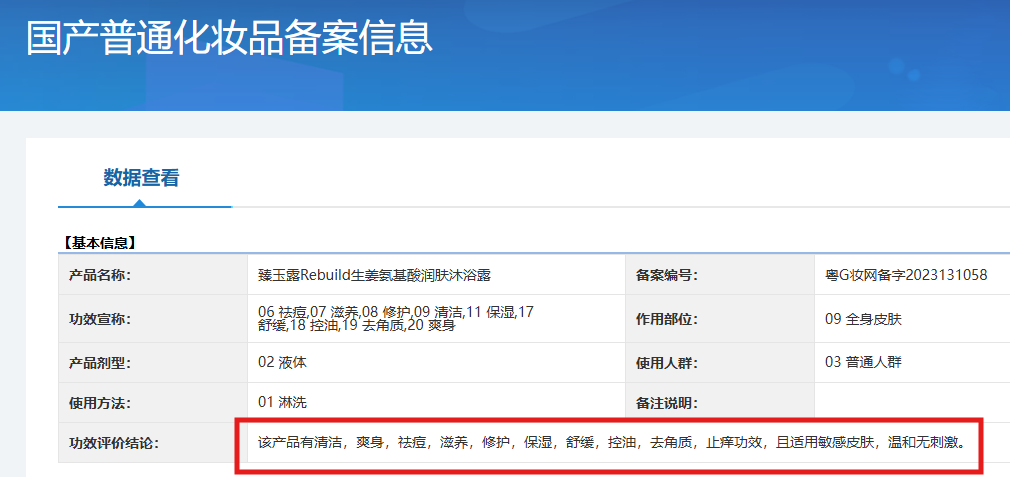Click the triangle marker under 数据查看 tab
This screenshot has width=1010, height=477.
pos(139,203)
